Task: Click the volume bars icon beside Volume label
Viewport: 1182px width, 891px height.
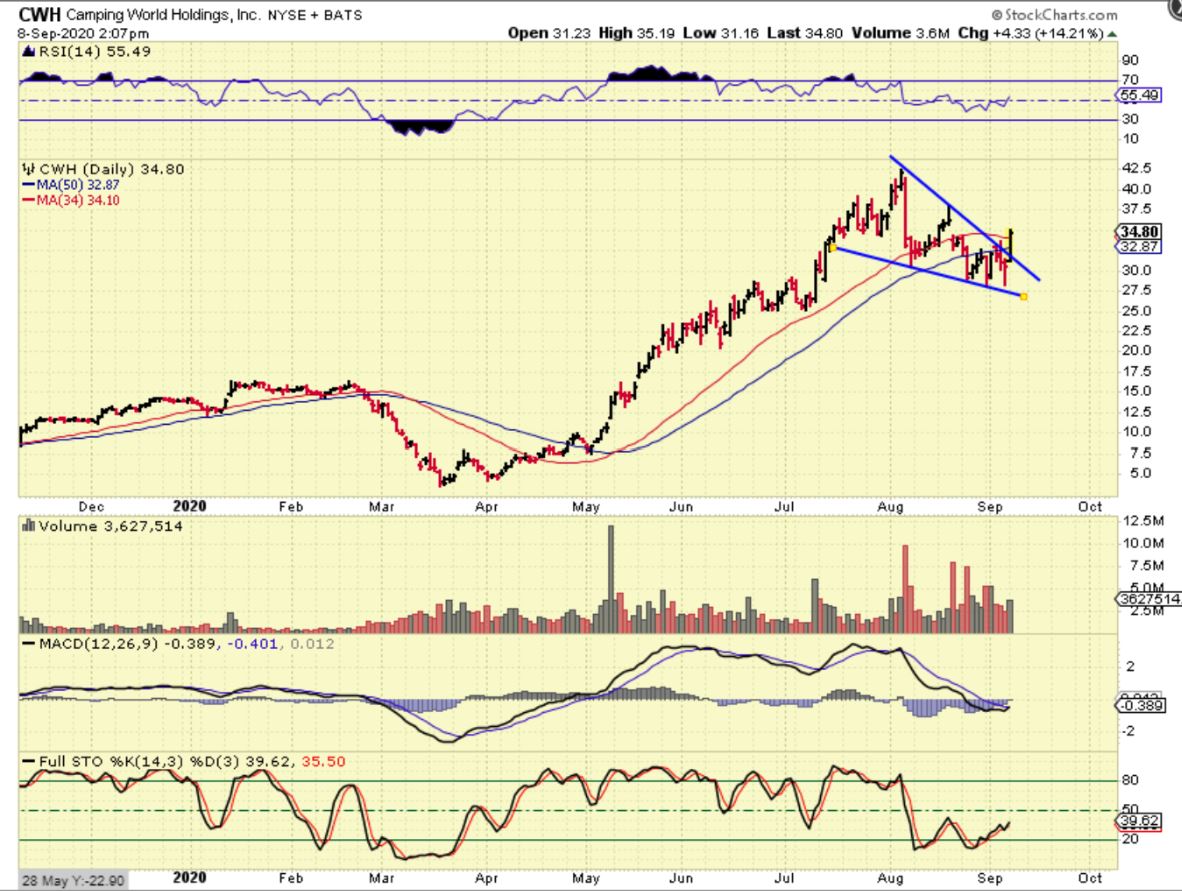Action: [x=29, y=525]
